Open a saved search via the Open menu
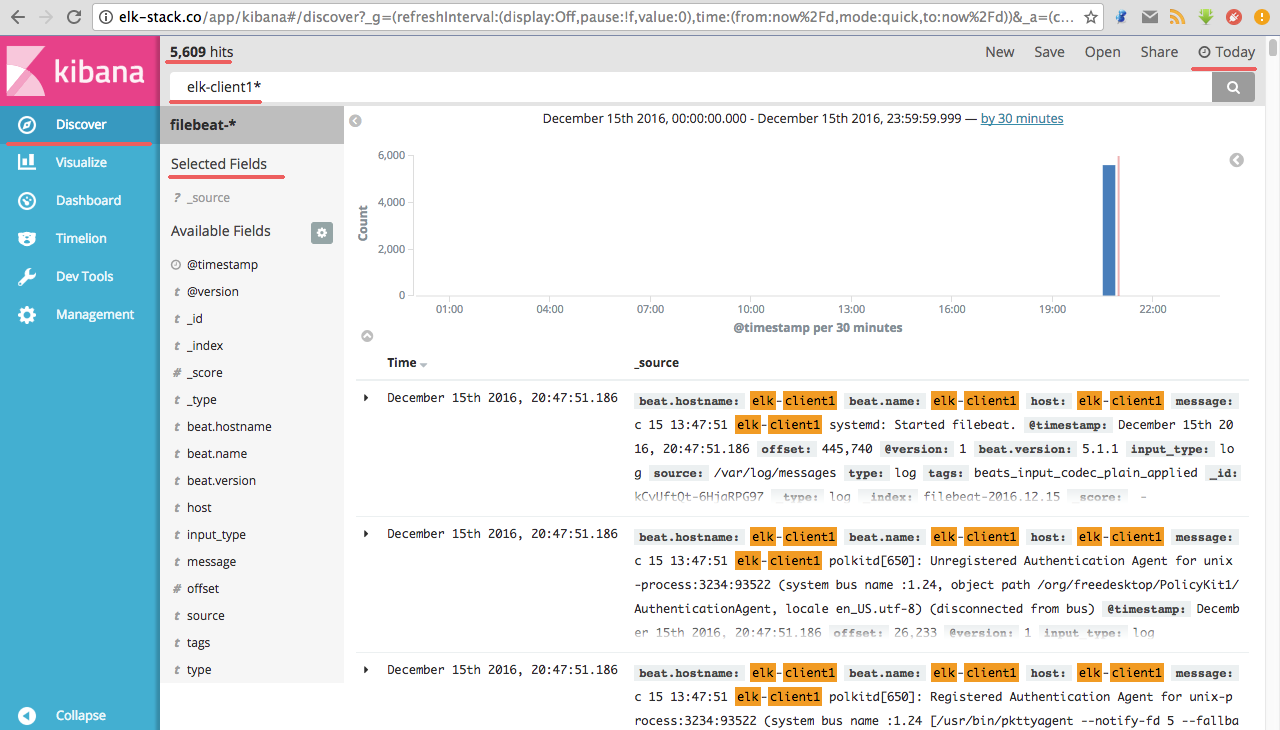The image size is (1280, 730). coord(1102,51)
